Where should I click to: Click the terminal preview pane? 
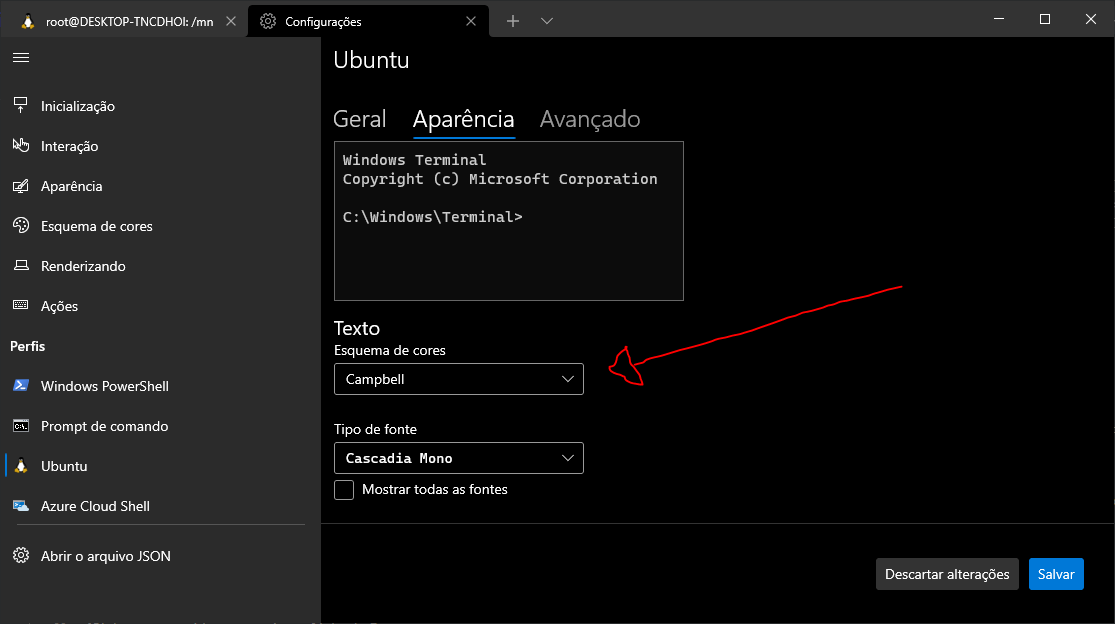(x=508, y=220)
